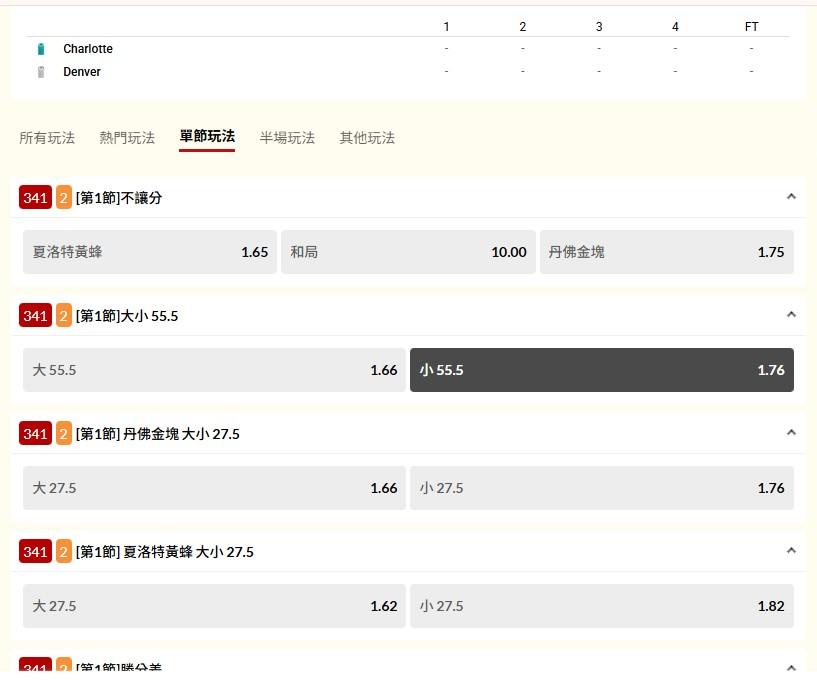Image resolution: width=817 pixels, height=681 pixels.
Task: Collapse the 第1節 不讓分 section
Action: [791, 197]
